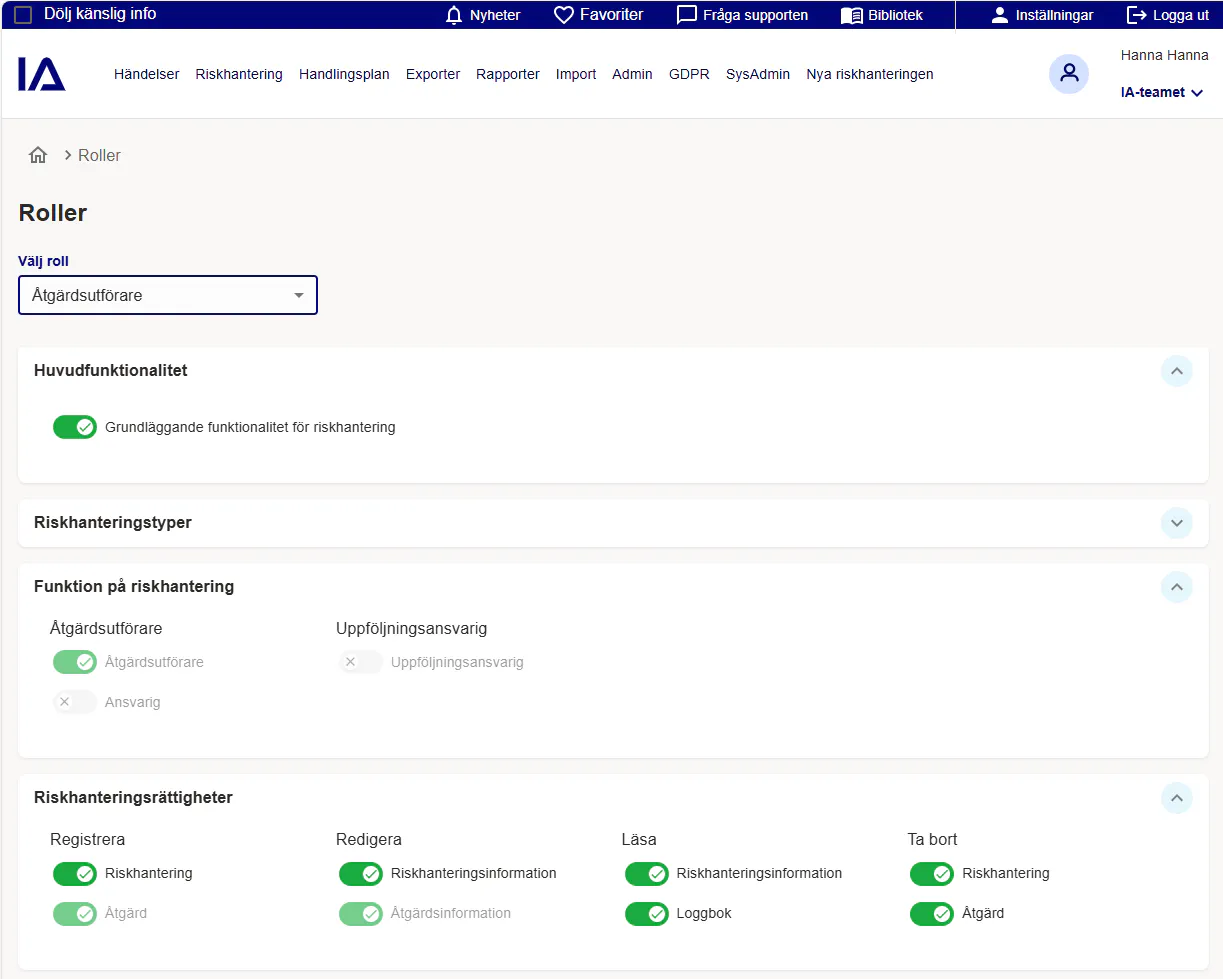Toggle Loggbok read permission off
The height and width of the screenshot is (979, 1223).
coord(646,913)
